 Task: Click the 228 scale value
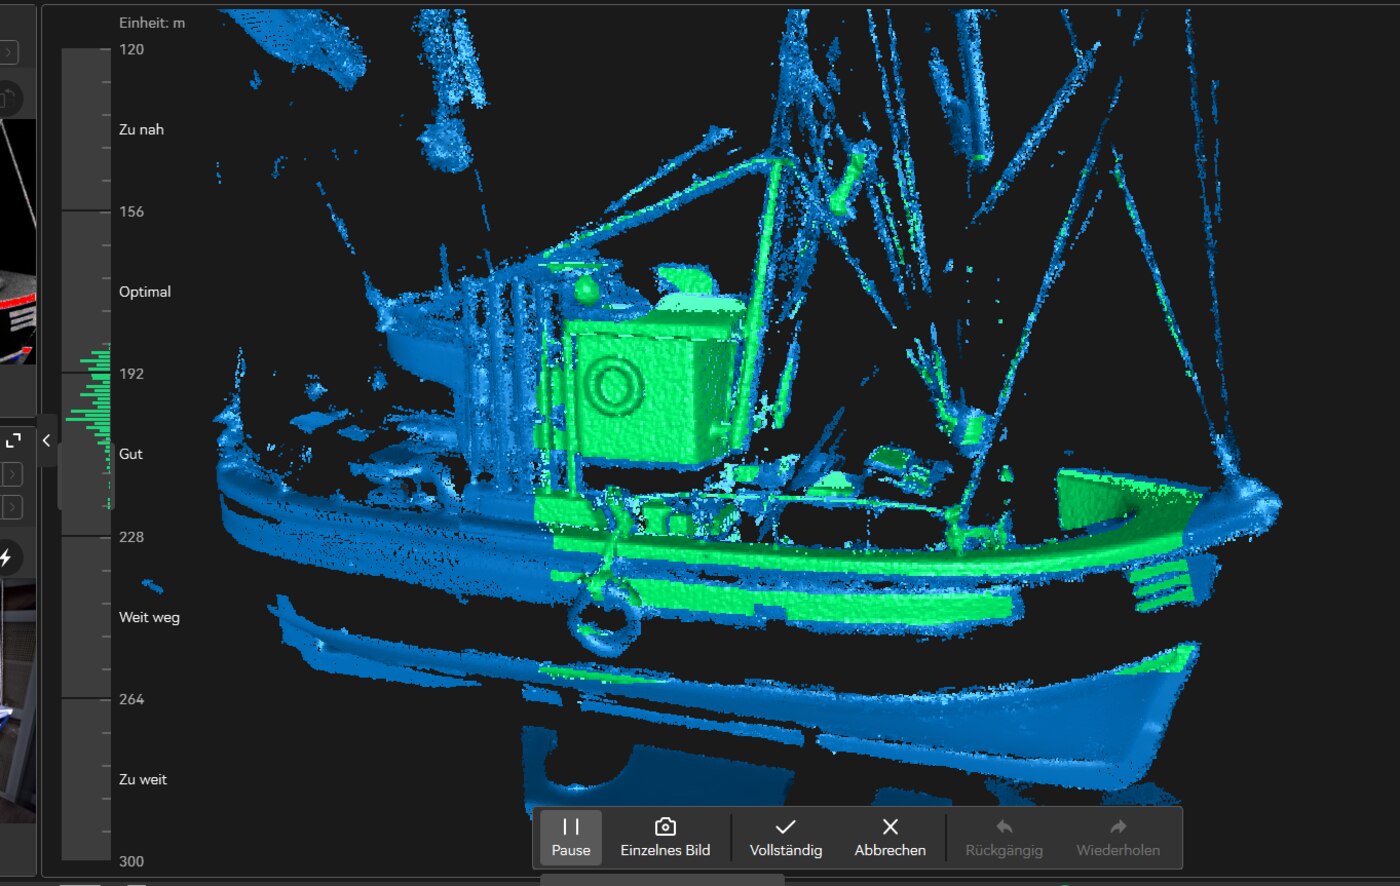pos(131,536)
